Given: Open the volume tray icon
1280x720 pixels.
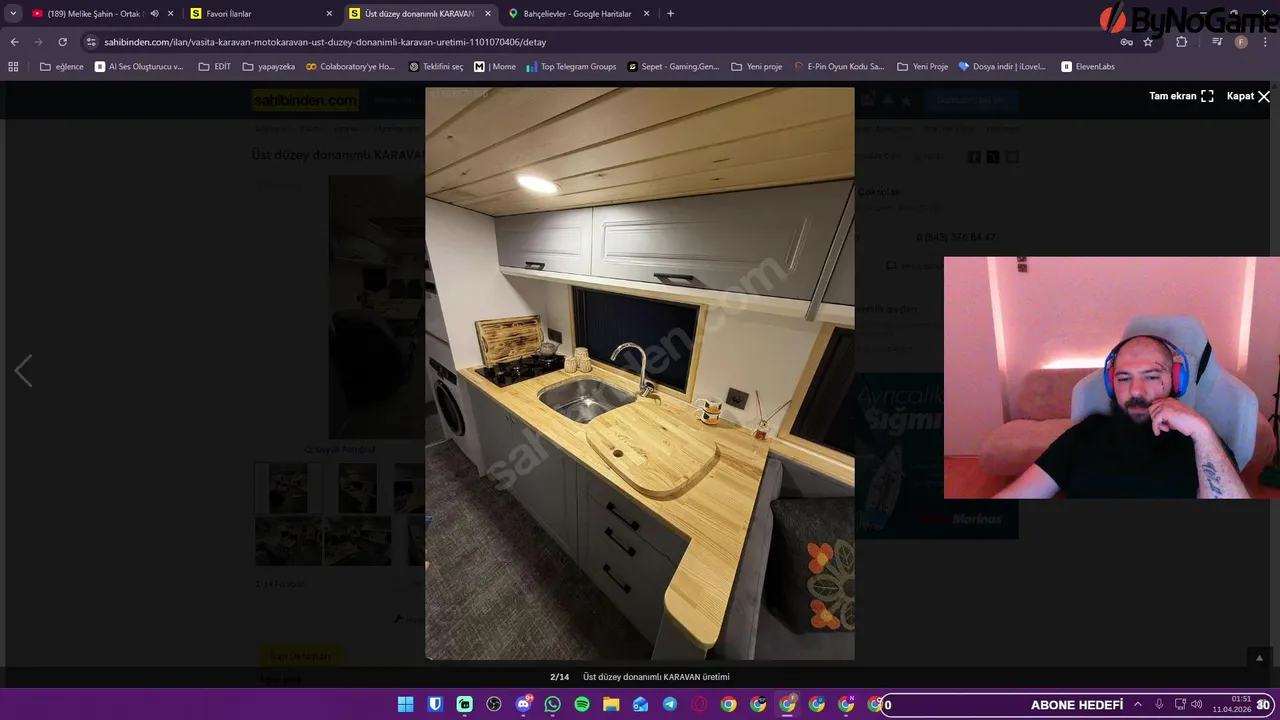Looking at the screenshot, I should click(1197, 704).
